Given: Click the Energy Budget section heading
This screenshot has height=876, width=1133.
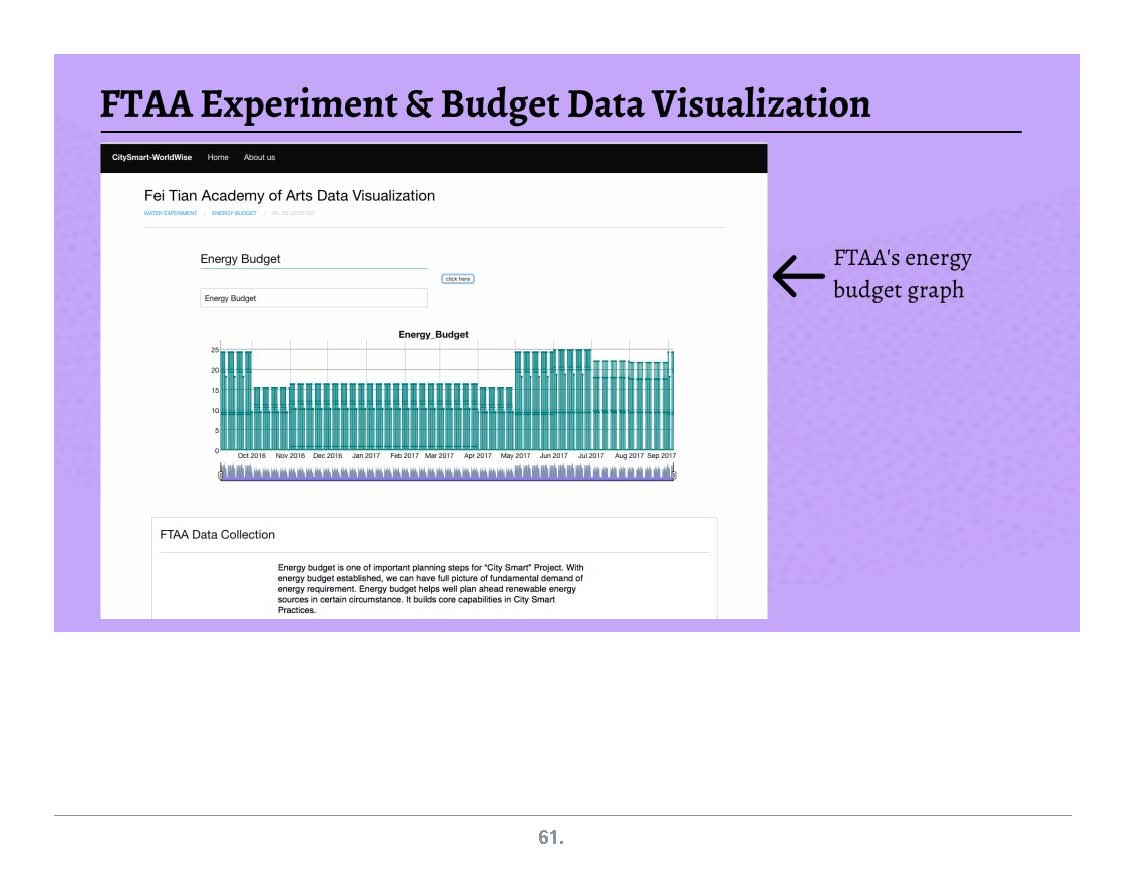Looking at the screenshot, I should [x=240, y=259].
